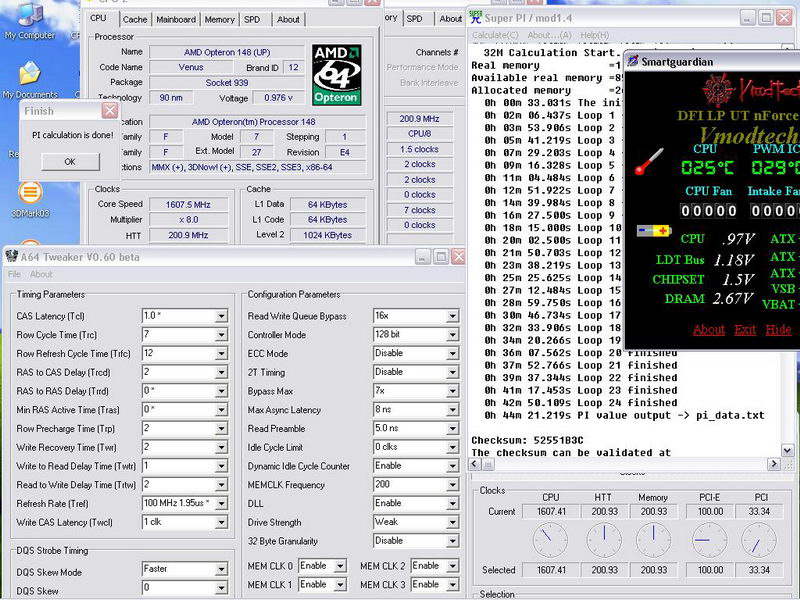Click About link in Smartguardian

709,330
